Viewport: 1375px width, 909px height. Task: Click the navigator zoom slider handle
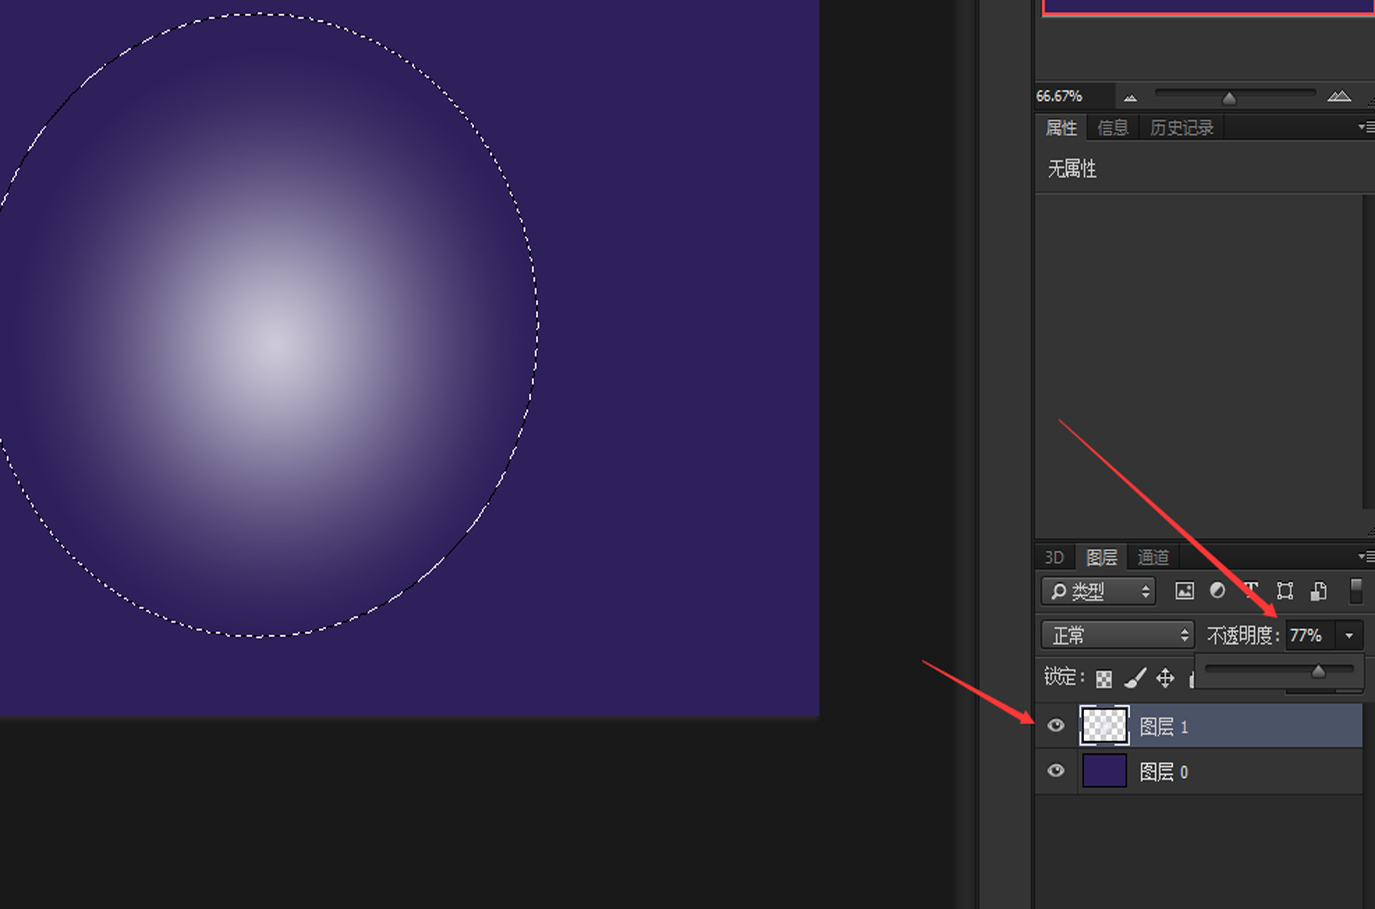(x=1229, y=98)
